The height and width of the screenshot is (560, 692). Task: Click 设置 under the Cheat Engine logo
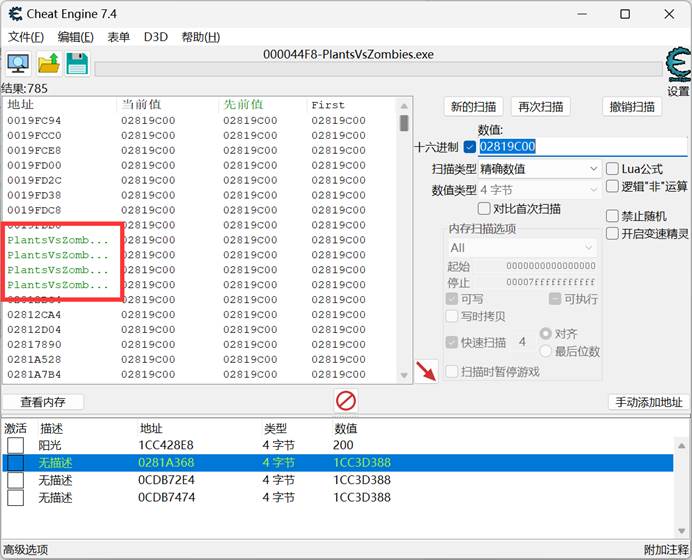pos(678,91)
